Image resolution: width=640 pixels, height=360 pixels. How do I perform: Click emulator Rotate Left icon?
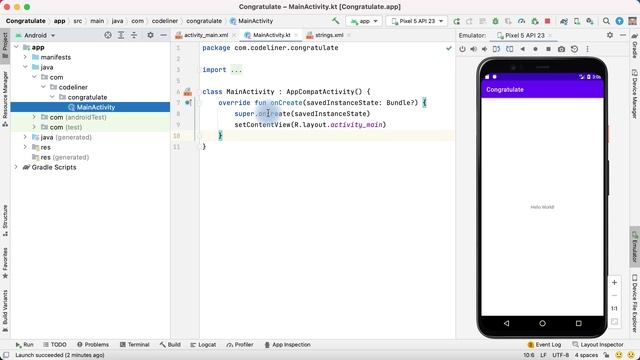[x=496, y=49]
